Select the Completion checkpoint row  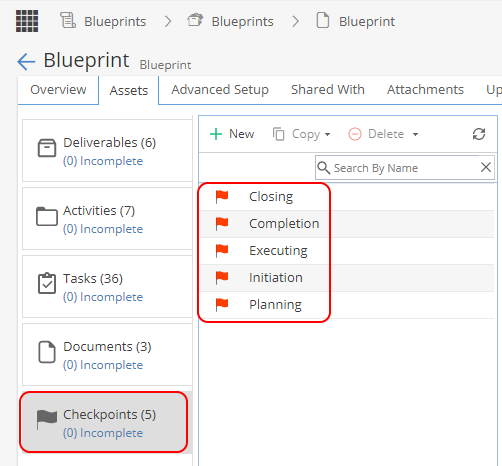pos(347,224)
